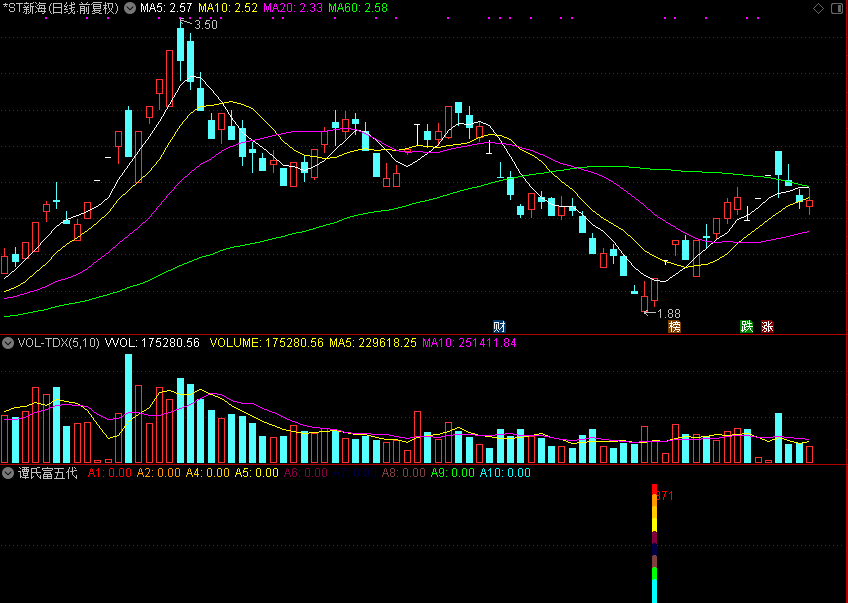Click the 1.88 low price marker
The image size is (848, 603).
(668, 314)
